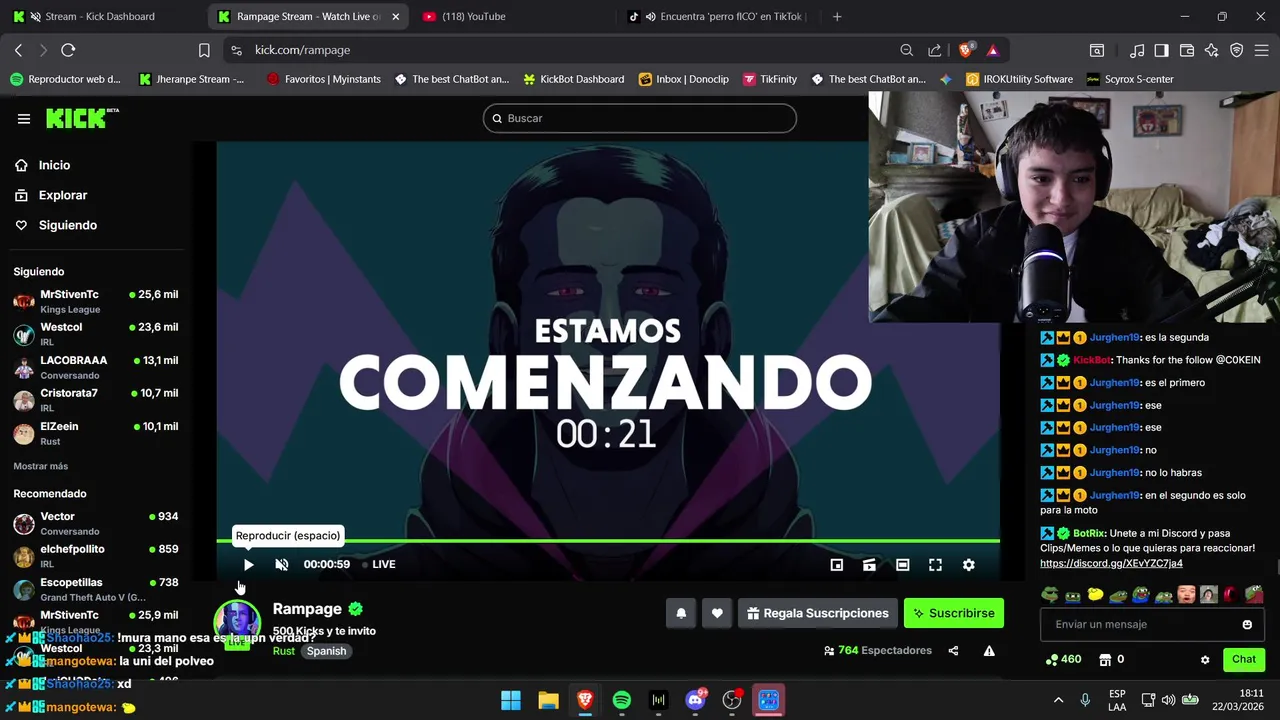
Task: Open Vector recommended channel
Action: pyautogui.click(x=96, y=523)
